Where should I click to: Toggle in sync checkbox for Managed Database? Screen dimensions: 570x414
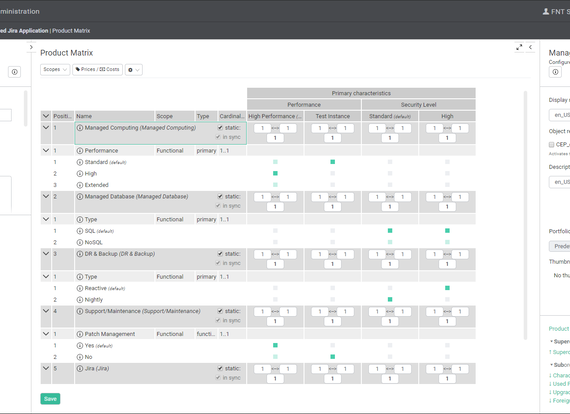[218, 206]
